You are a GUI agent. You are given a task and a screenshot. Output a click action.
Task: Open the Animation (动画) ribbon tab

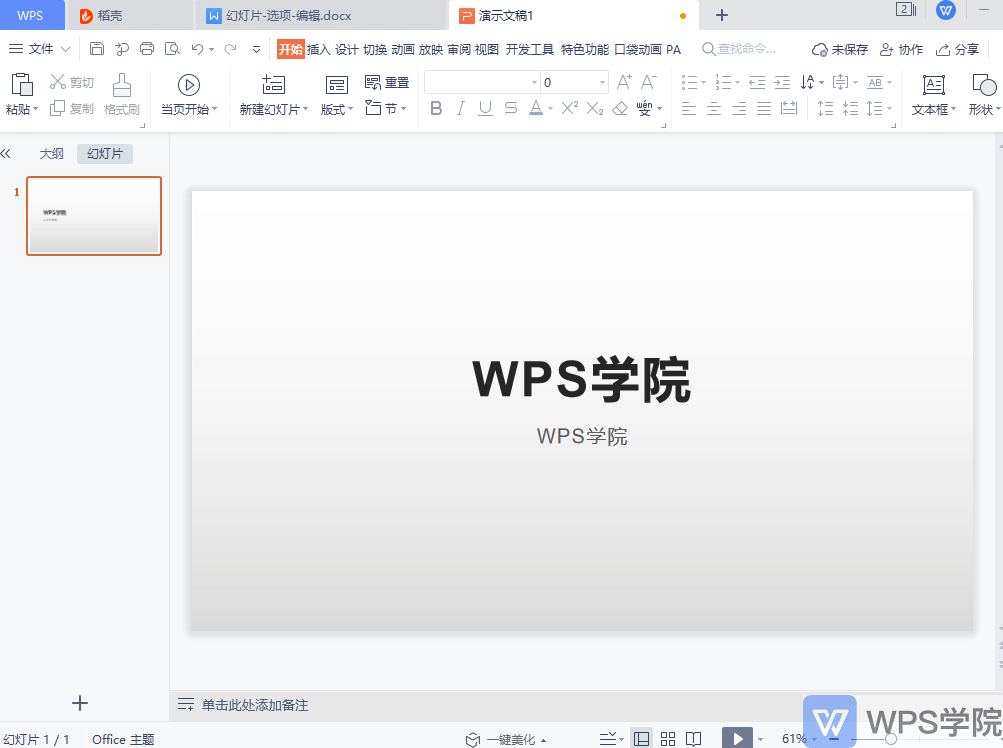point(403,49)
